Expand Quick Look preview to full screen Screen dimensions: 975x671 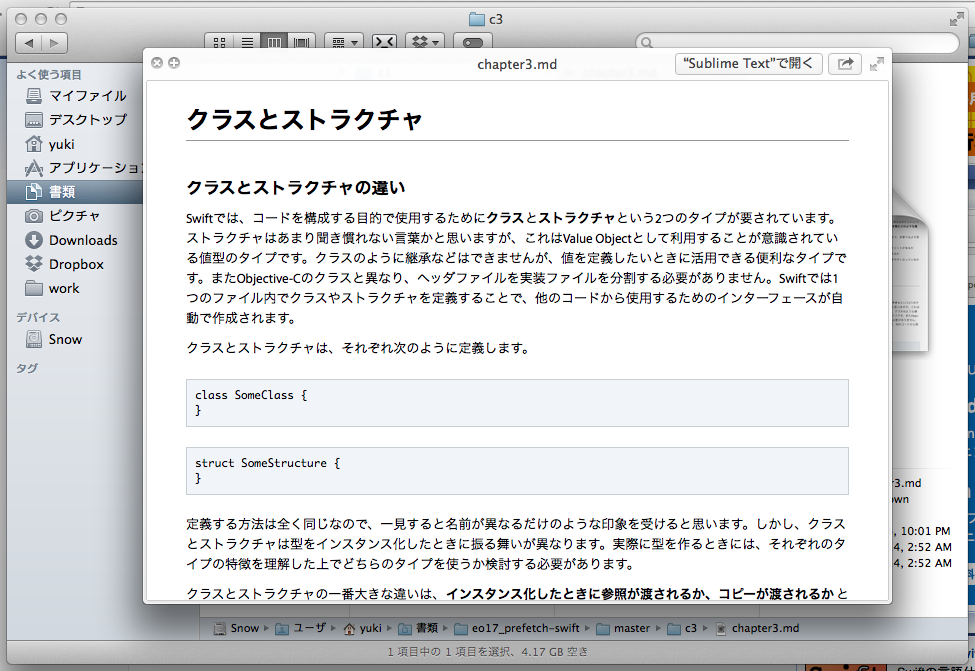tap(877, 64)
